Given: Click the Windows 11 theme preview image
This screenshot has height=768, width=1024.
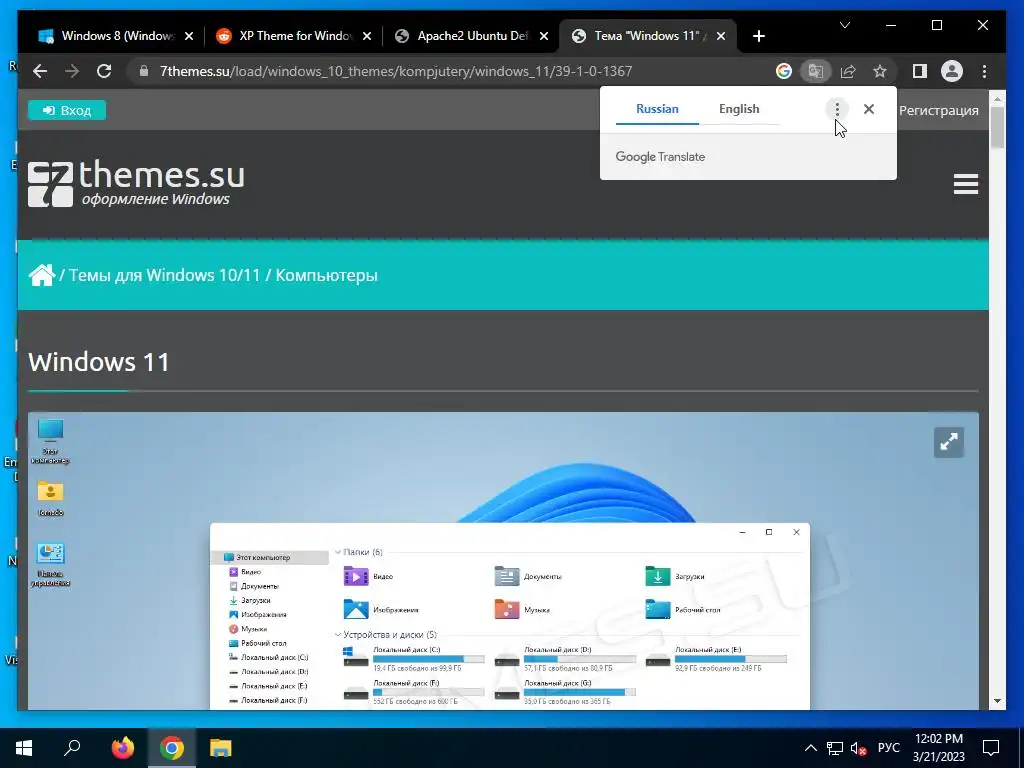Looking at the screenshot, I should click(x=503, y=560).
